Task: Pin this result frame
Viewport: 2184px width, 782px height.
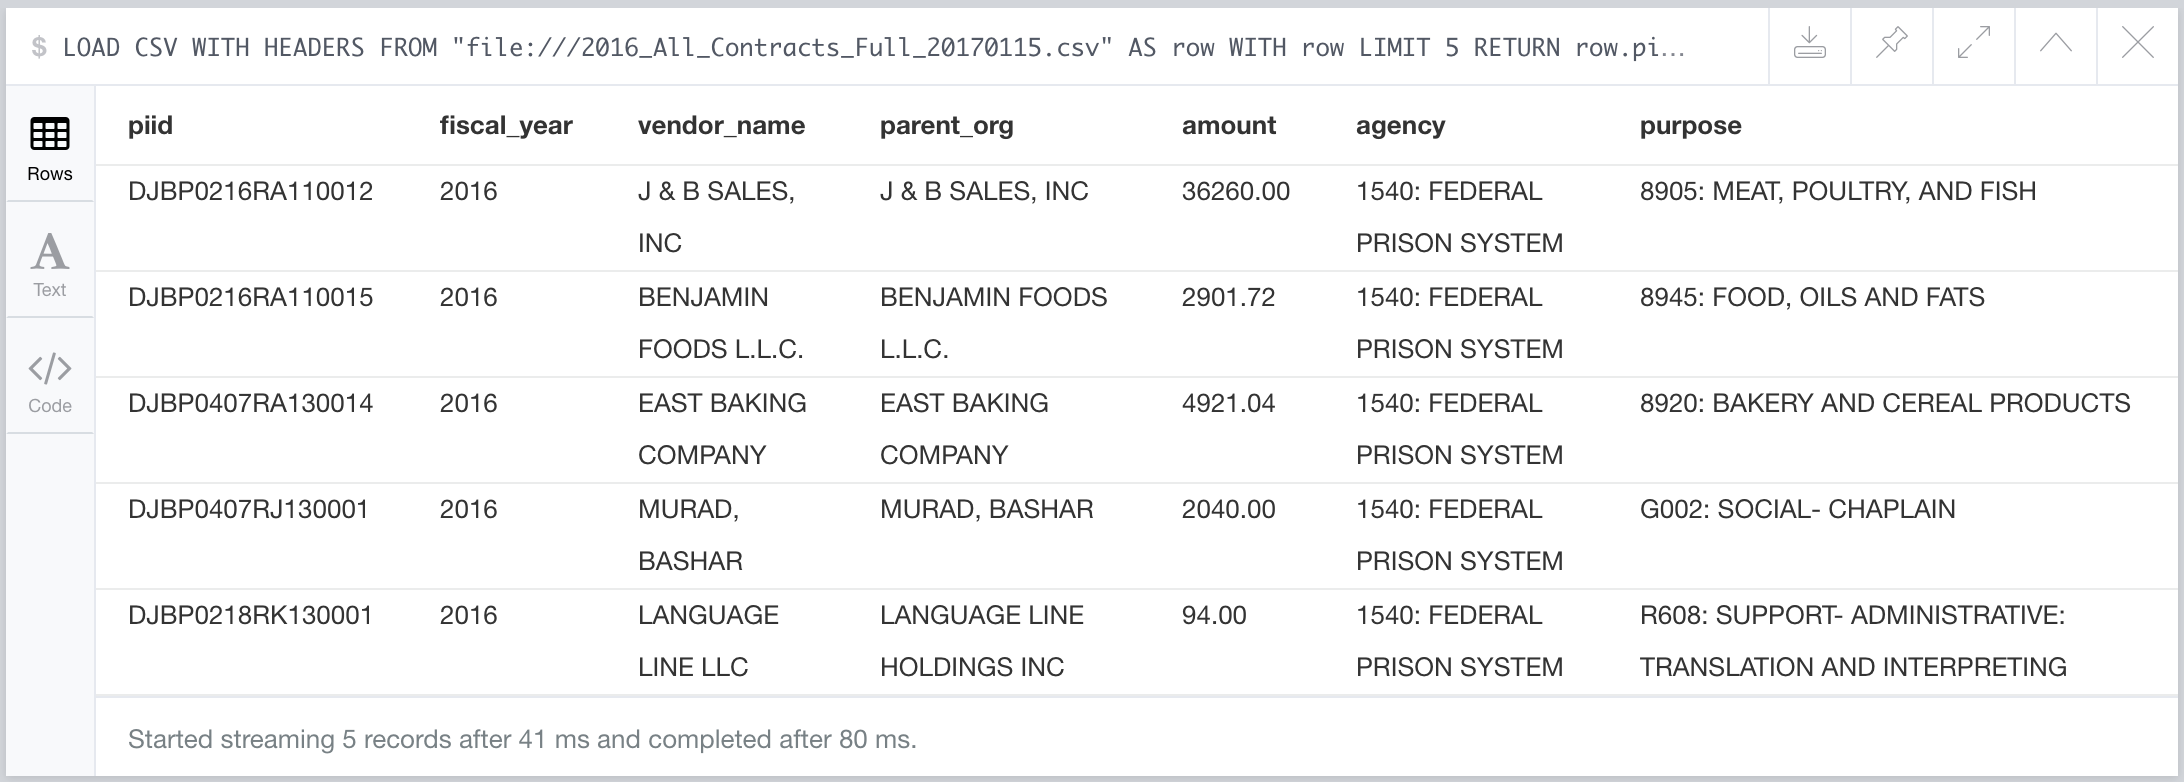Action: point(1891,45)
